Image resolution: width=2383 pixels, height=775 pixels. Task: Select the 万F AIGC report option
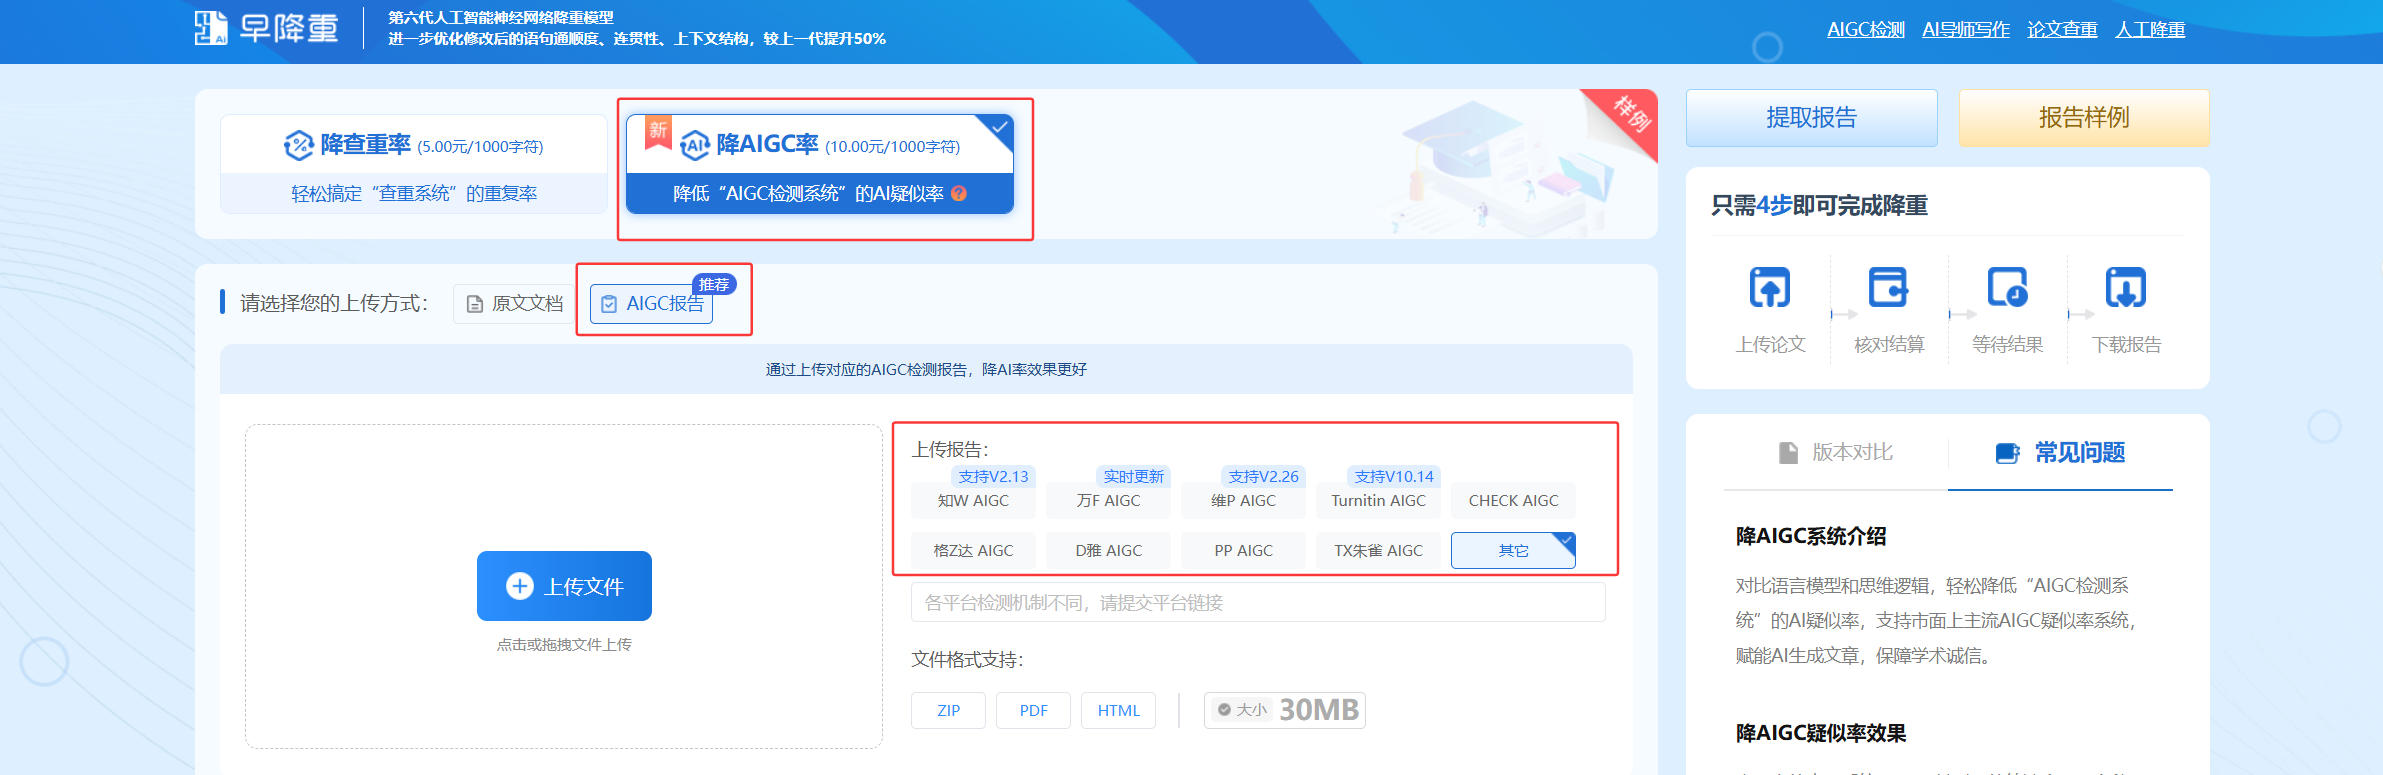[x=1108, y=501]
